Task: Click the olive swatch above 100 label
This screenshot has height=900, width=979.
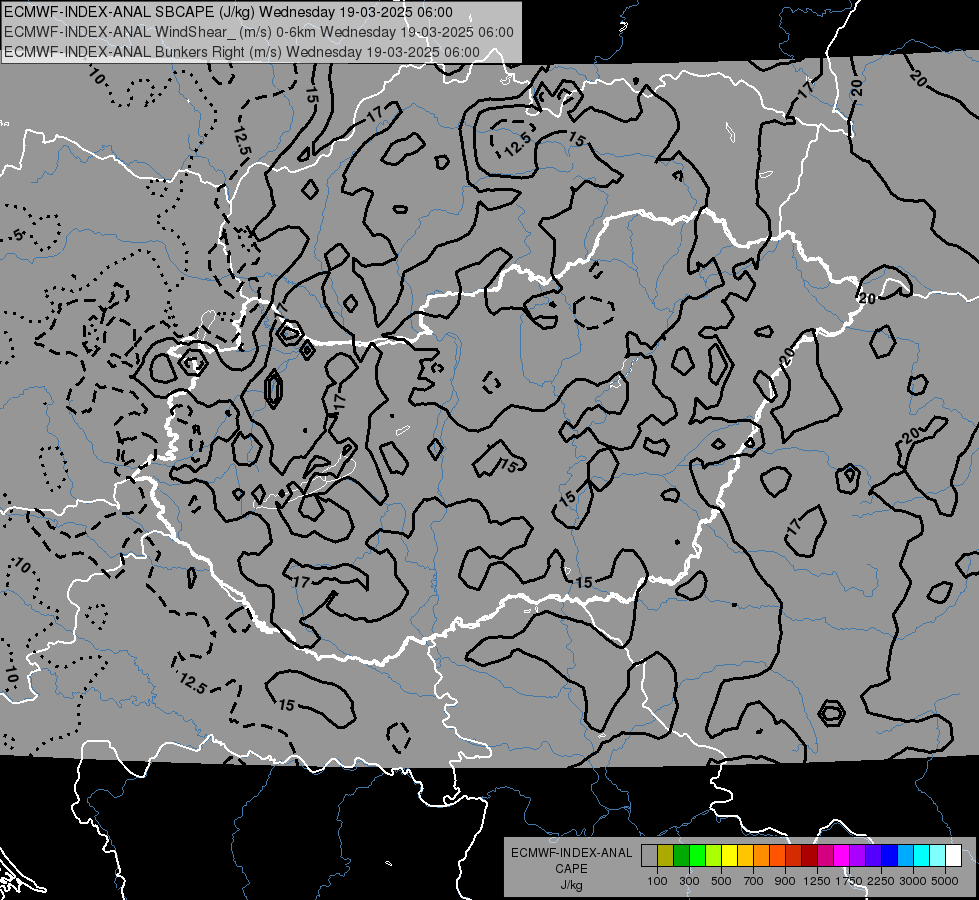Action: tap(666, 856)
